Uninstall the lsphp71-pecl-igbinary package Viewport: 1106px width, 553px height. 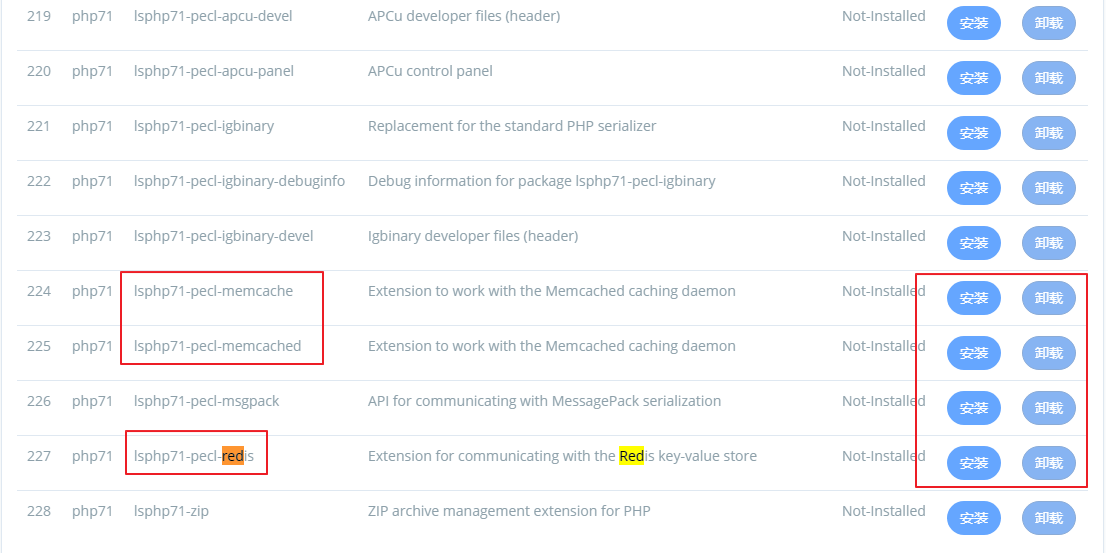(x=1049, y=133)
